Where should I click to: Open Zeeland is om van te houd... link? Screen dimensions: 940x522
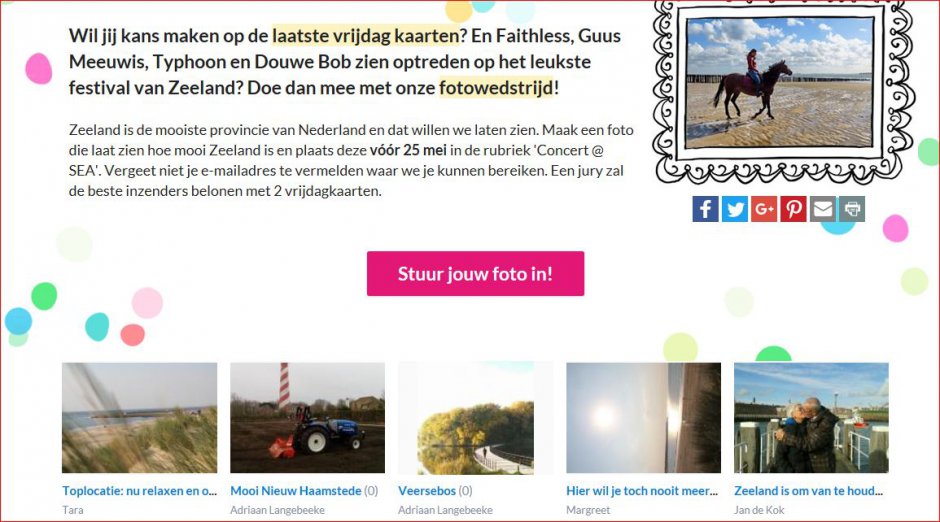click(809, 491)
